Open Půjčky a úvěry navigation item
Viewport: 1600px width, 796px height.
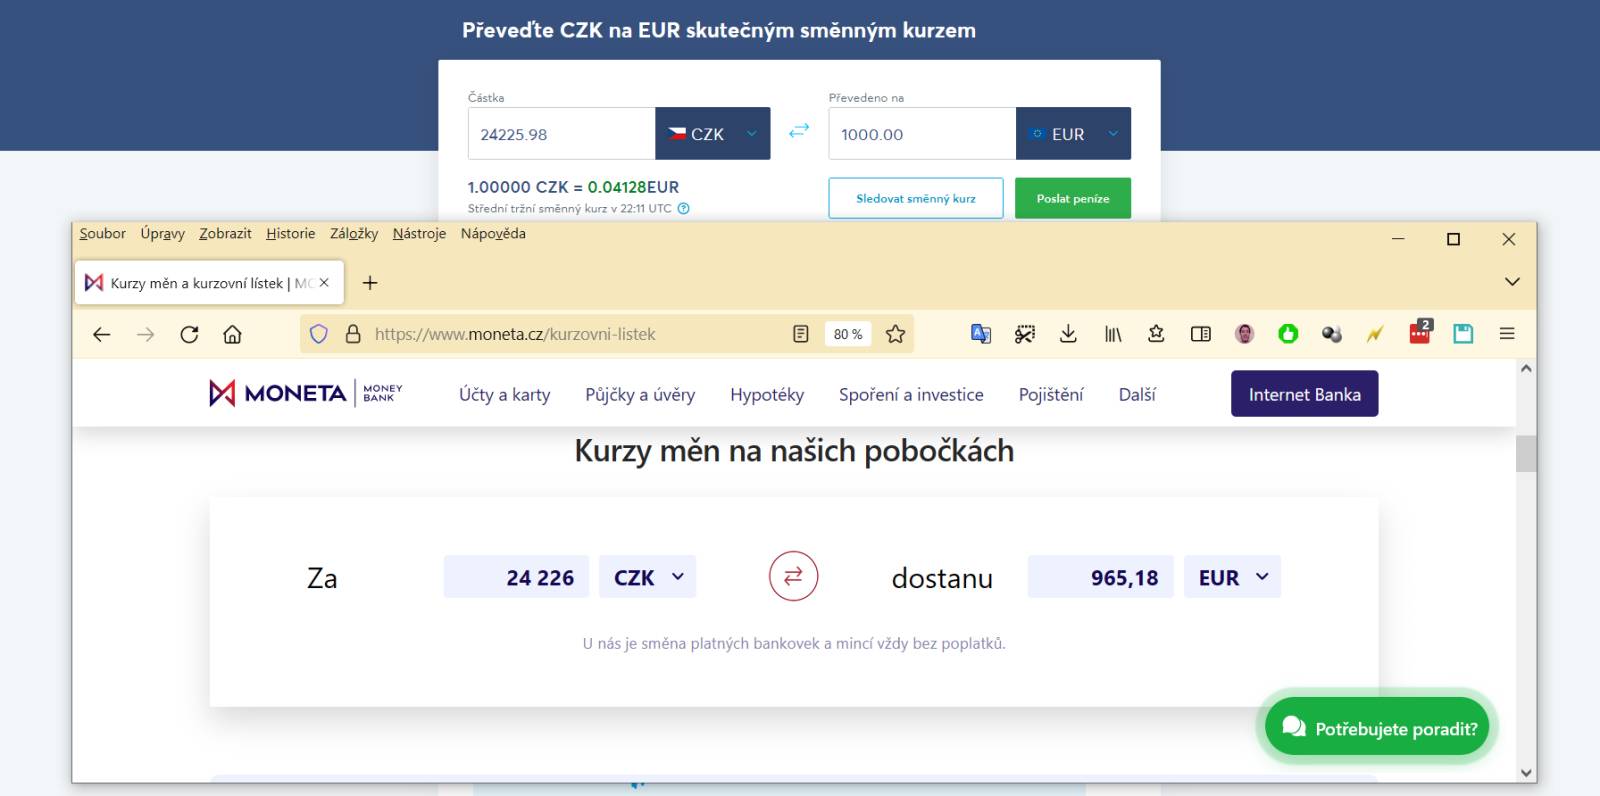coord(640,395)
